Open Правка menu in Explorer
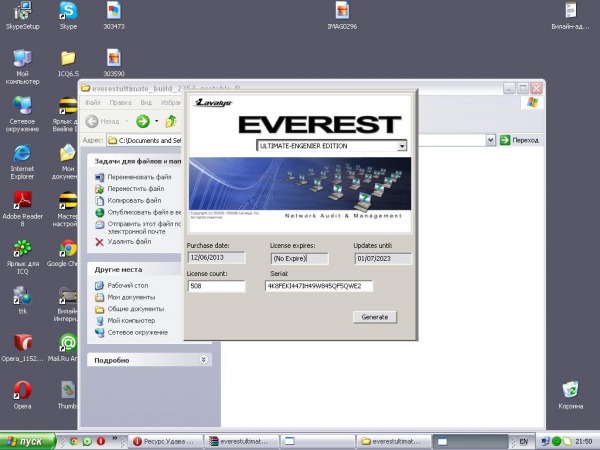600x450 pixels. click(x=120, y=103)
